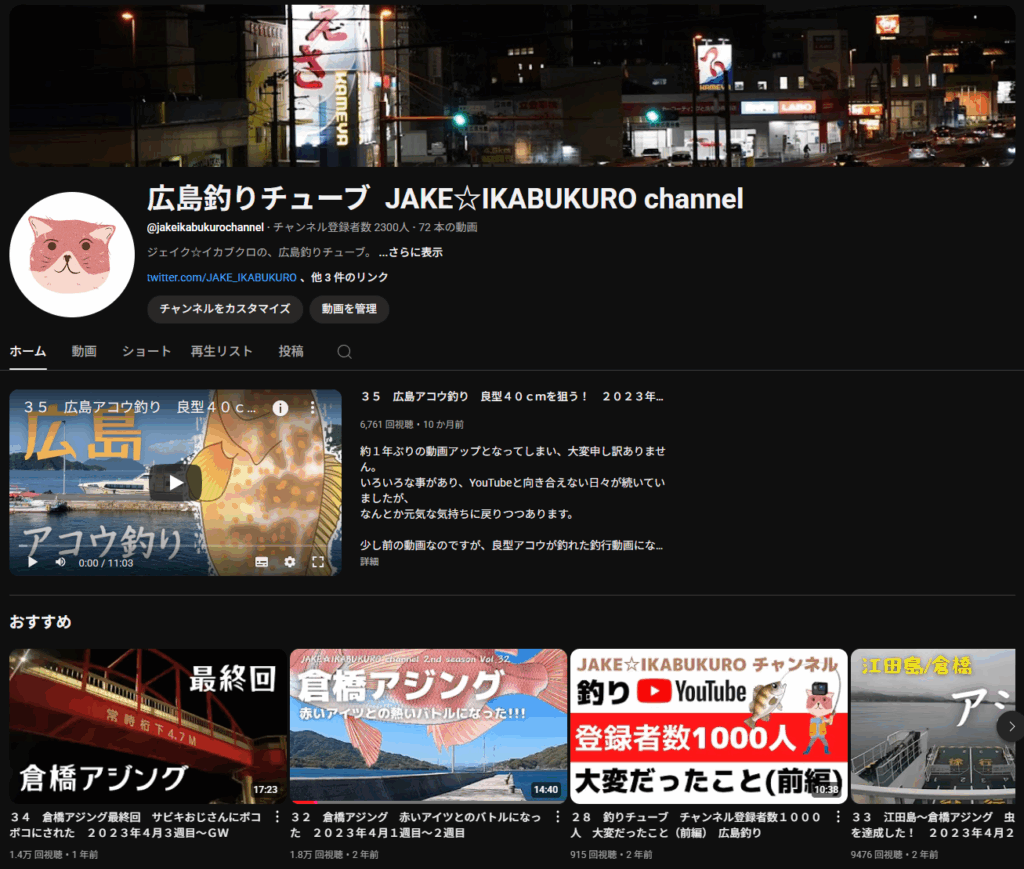This screenshot has height=869, width=1024.
Task: Switch to the 投稿 tab
Action: click(291, 351)
